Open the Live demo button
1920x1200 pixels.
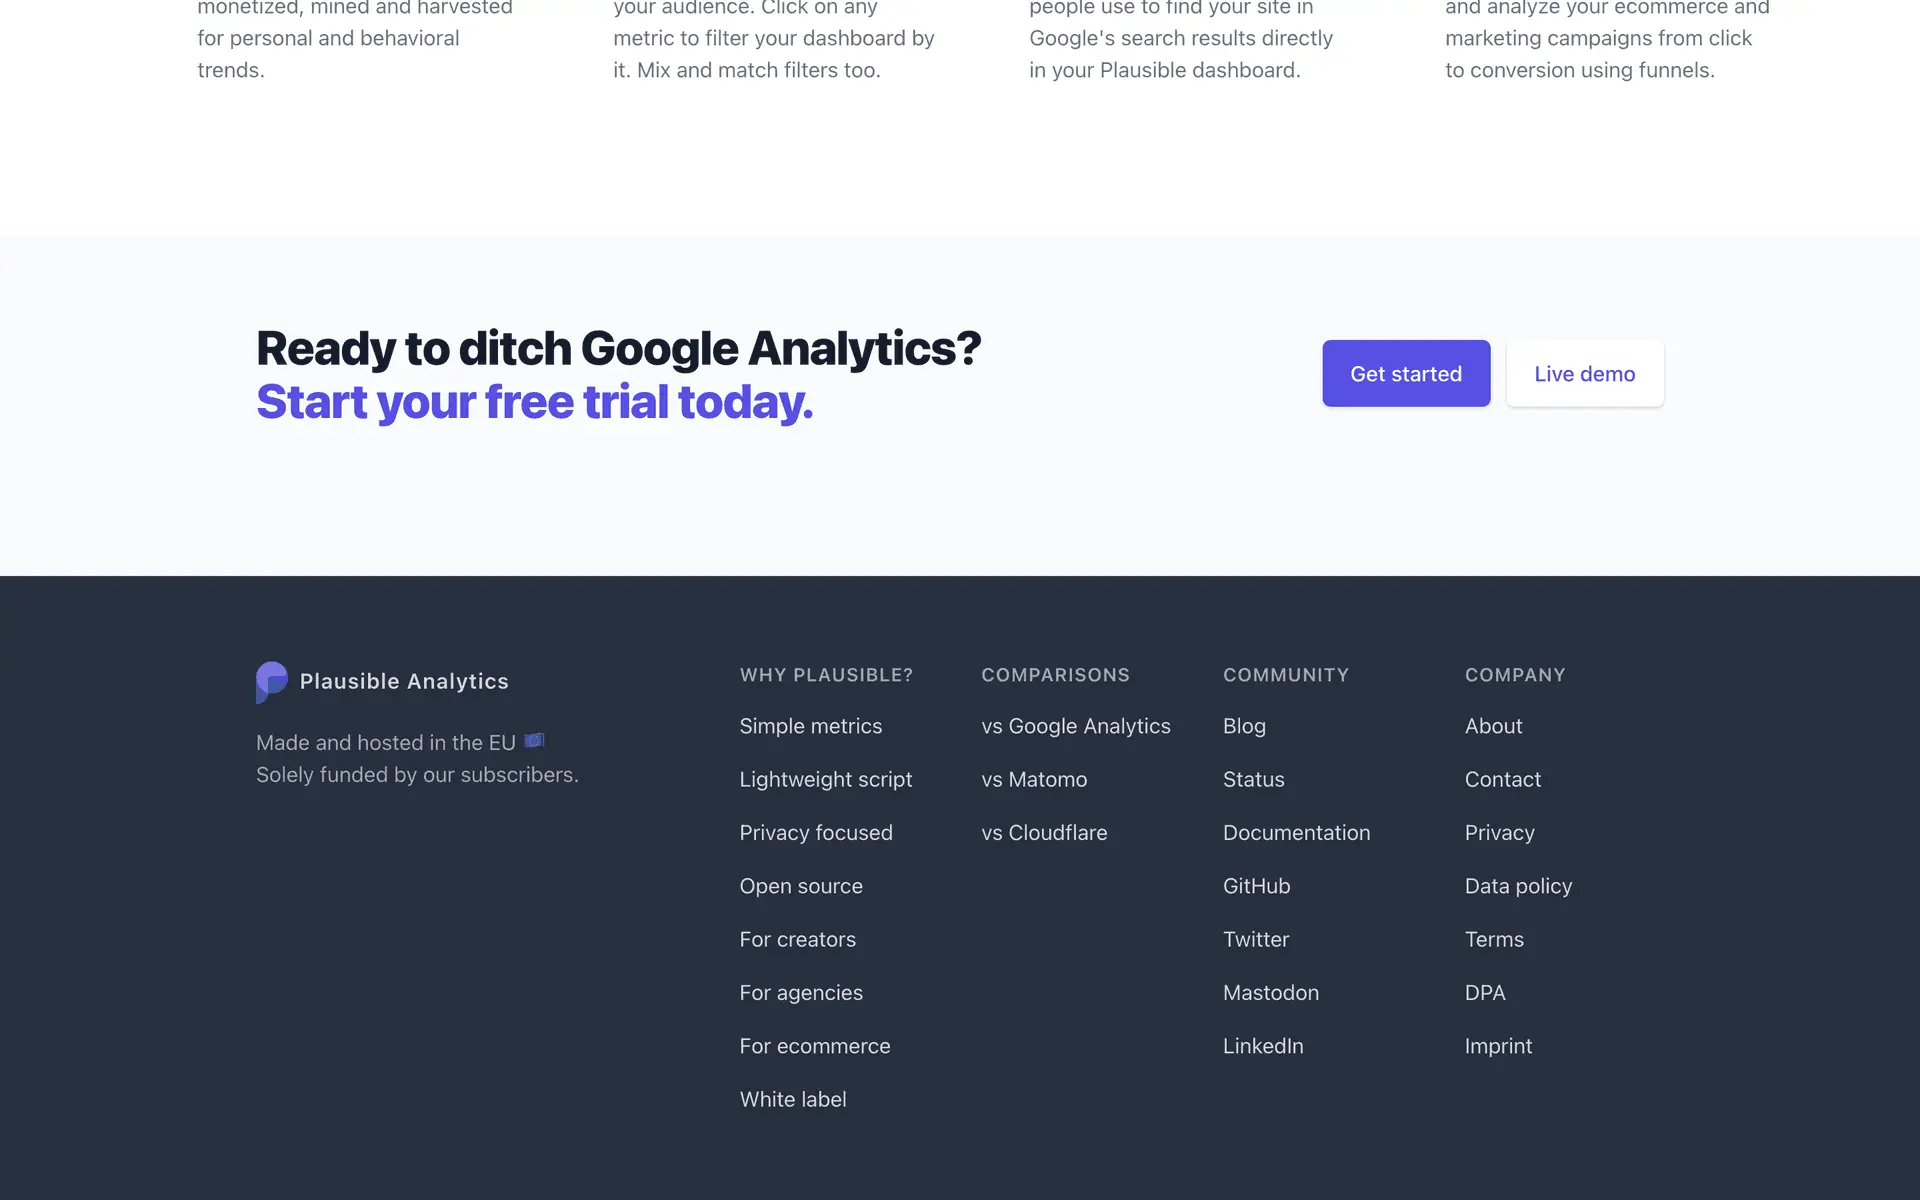(x=1584, y=374)
